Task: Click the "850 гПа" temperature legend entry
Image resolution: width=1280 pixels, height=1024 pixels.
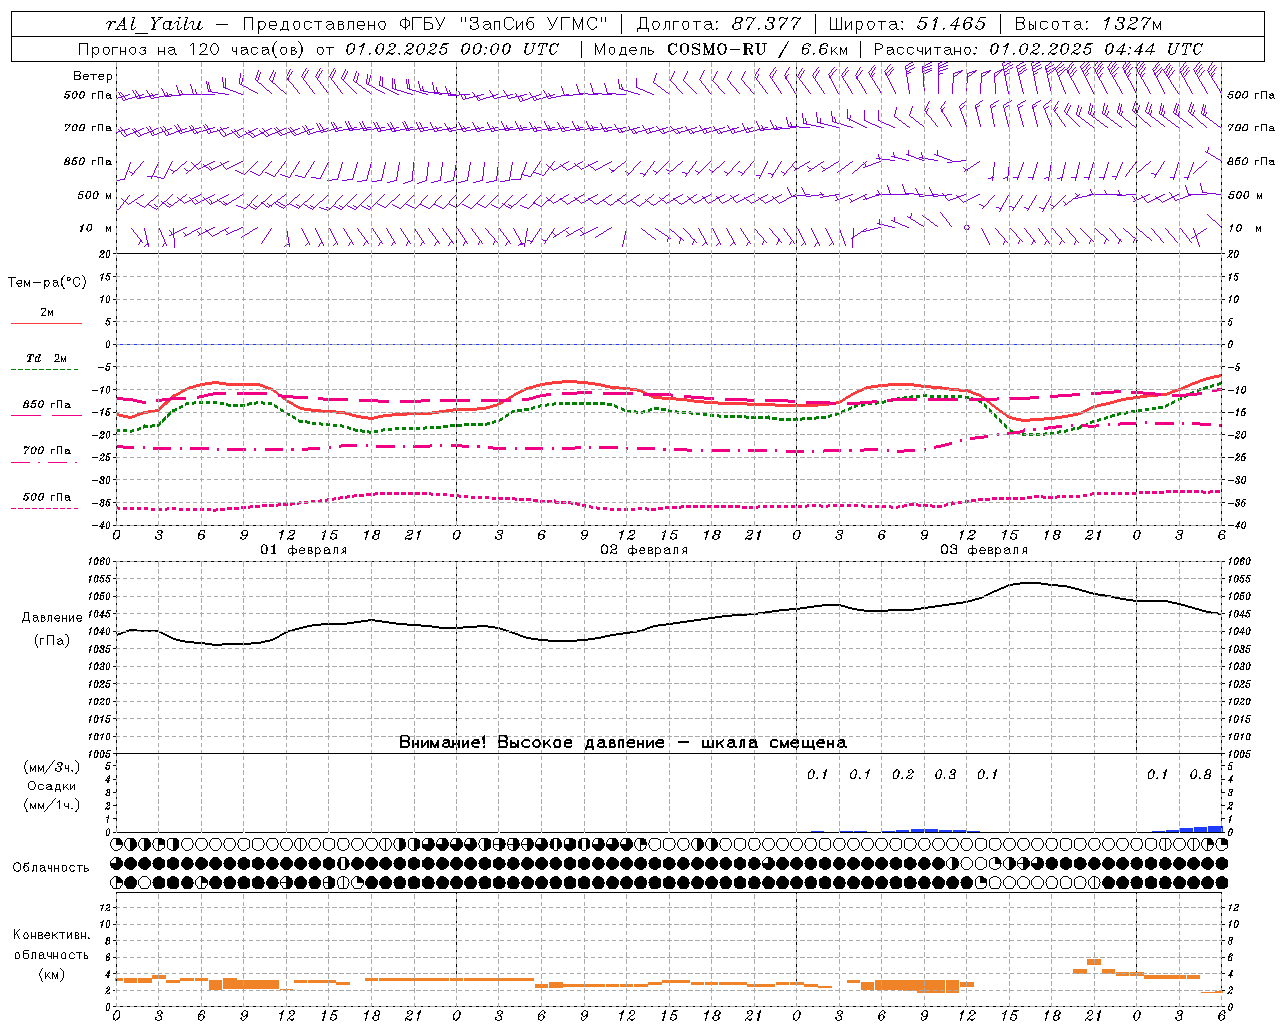Action: [x=47, y=404]
